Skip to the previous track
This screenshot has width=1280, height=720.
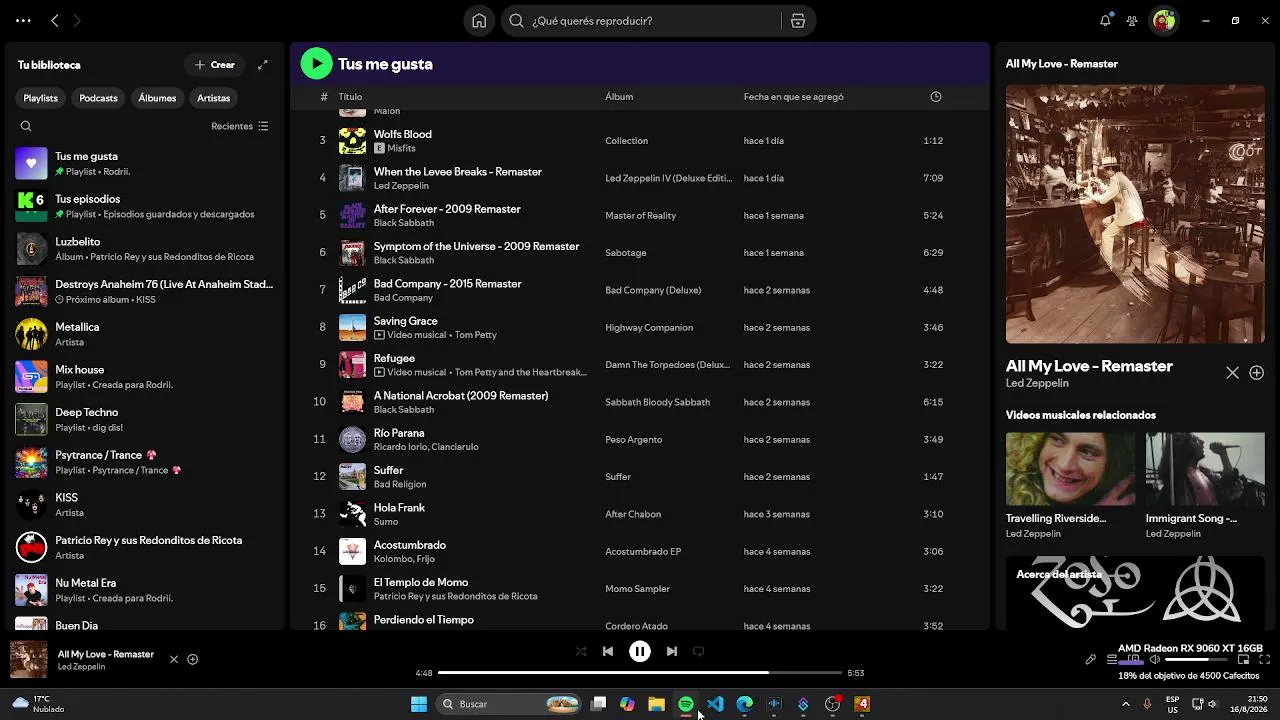[608, 652]
